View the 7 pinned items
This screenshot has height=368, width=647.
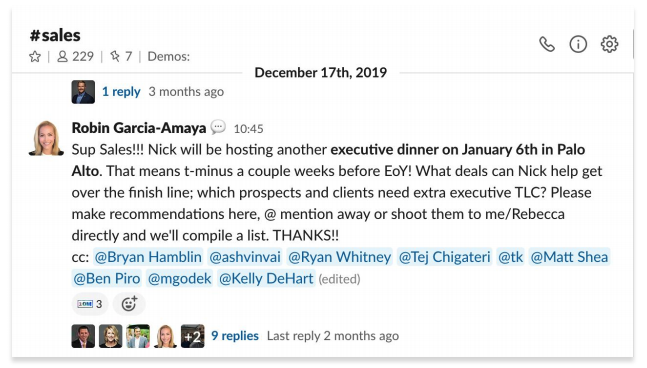[121, 57]
